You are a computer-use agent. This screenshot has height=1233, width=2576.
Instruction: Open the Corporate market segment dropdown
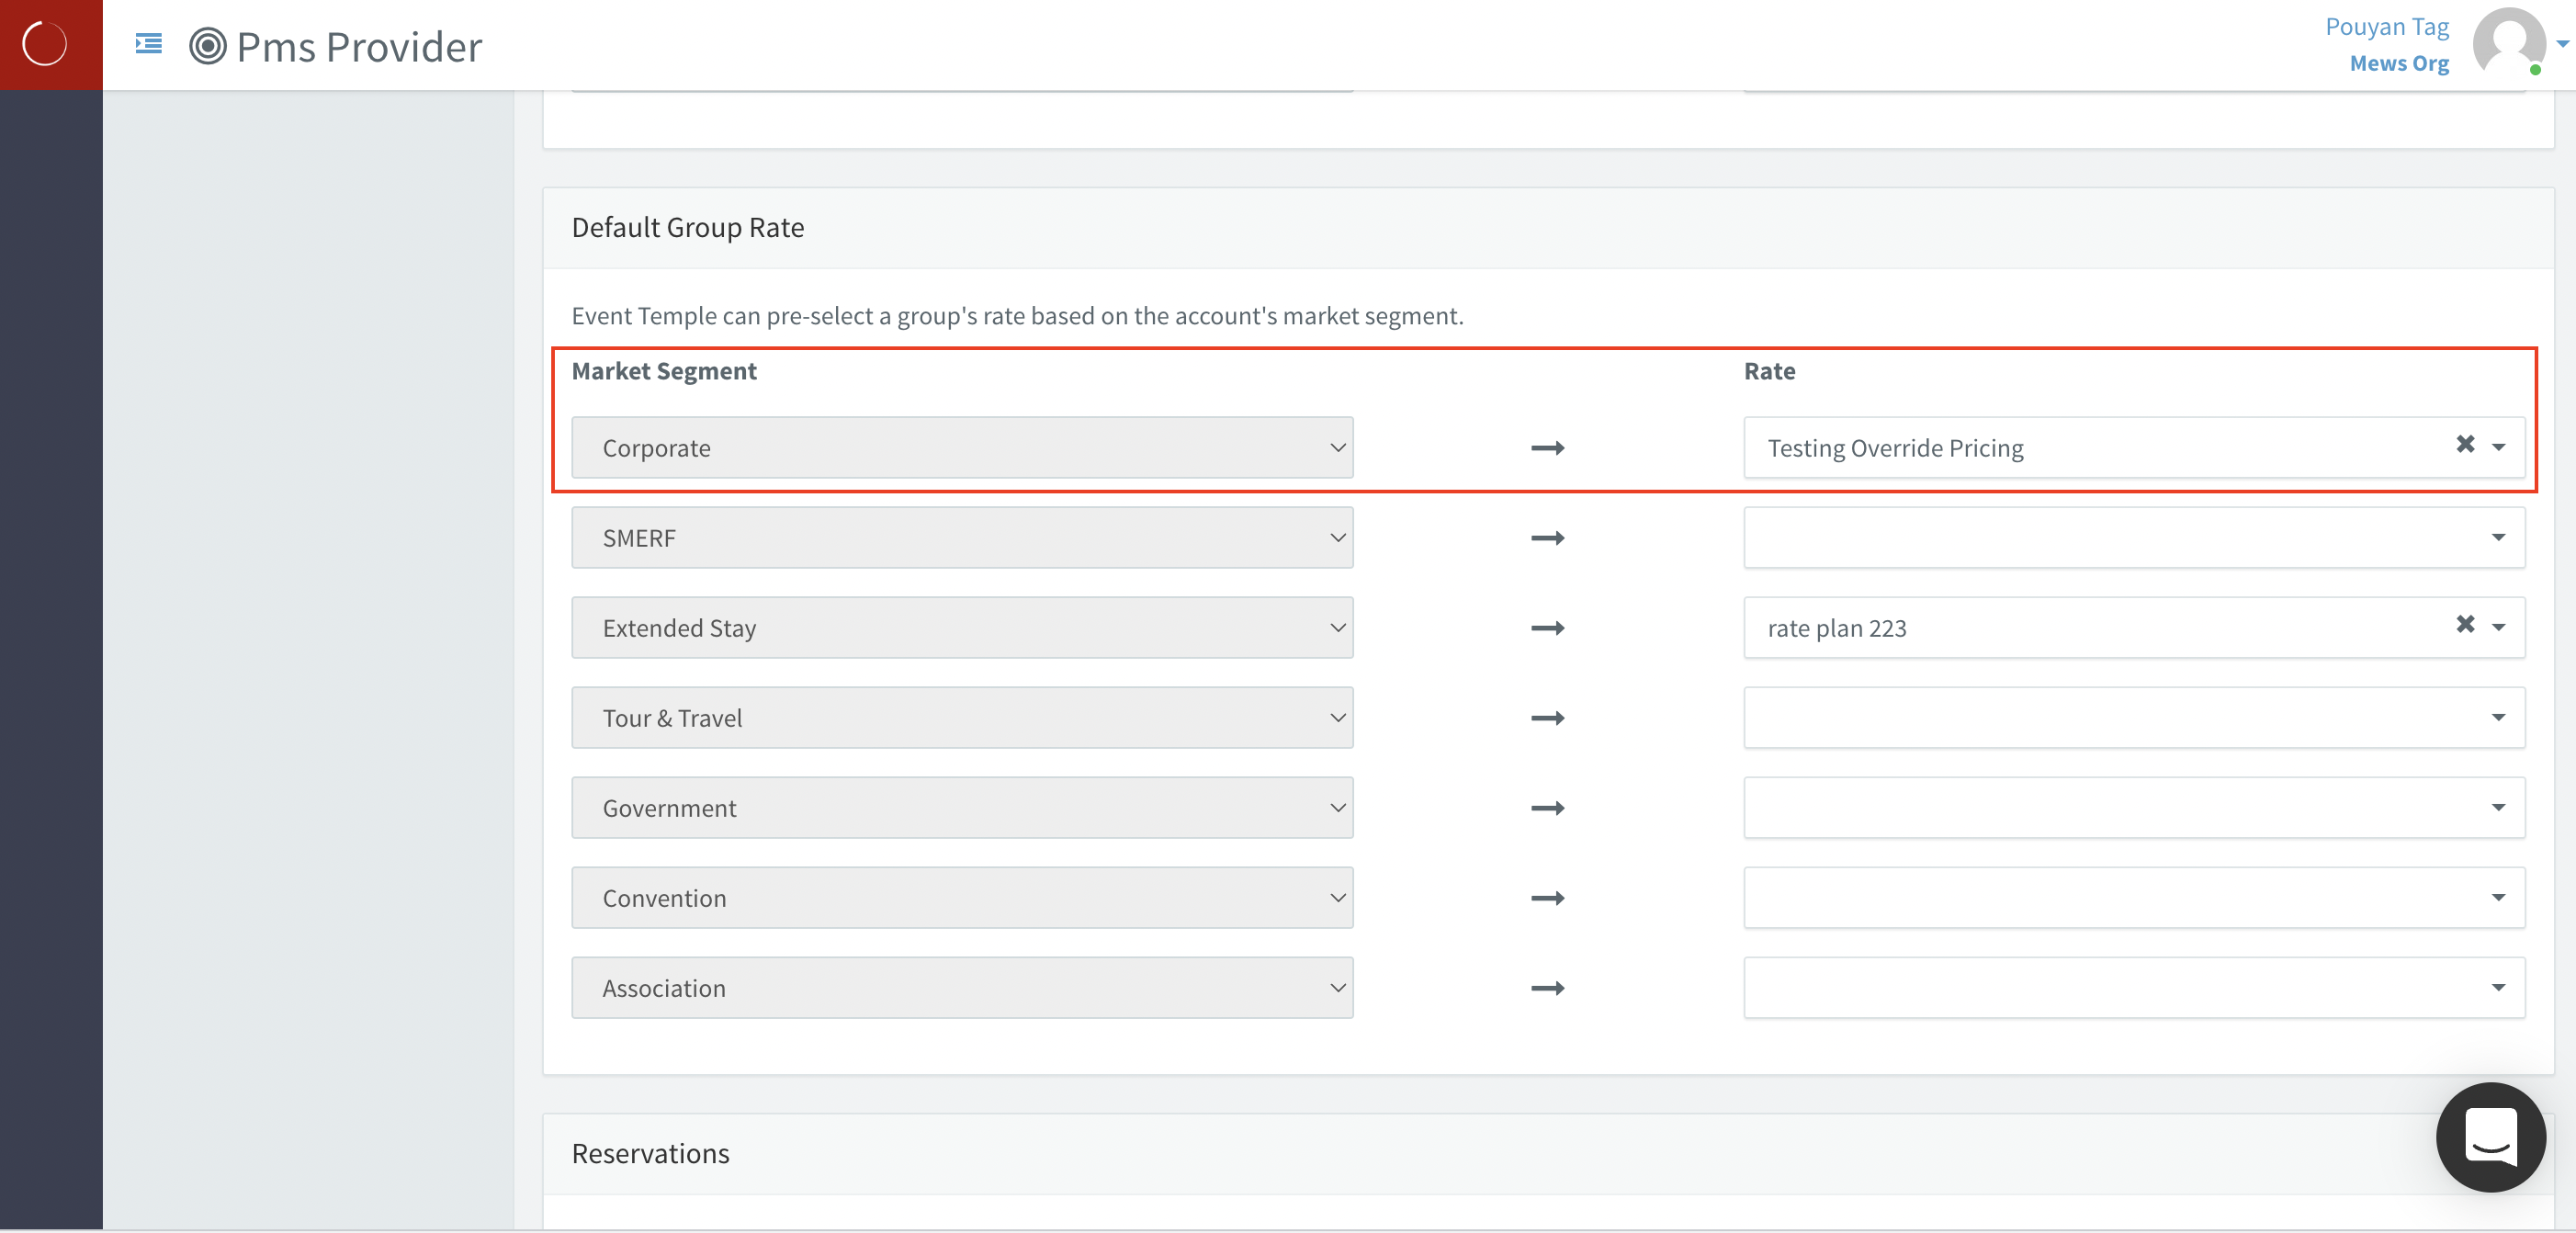tap(962, 447)
